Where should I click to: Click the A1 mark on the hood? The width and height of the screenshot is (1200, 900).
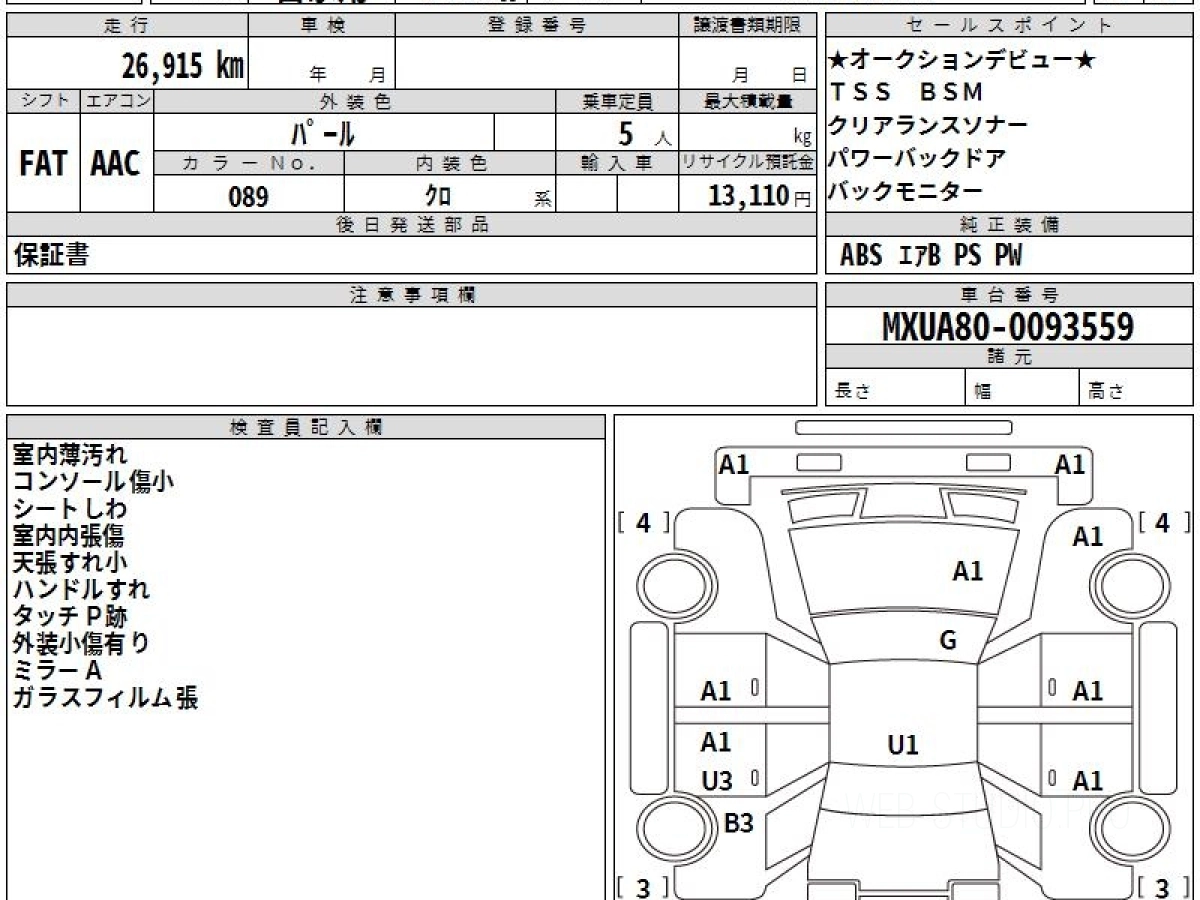(968, 572)
